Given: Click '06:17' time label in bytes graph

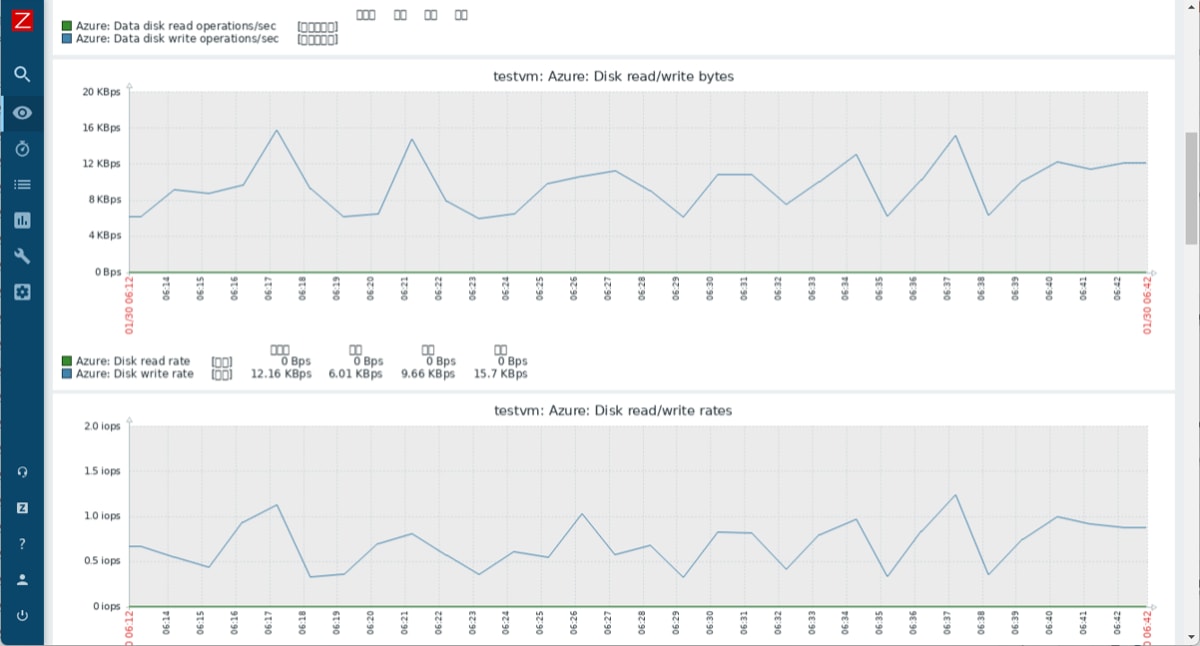Looking at the screenshot, I should [x=269, y=290].
